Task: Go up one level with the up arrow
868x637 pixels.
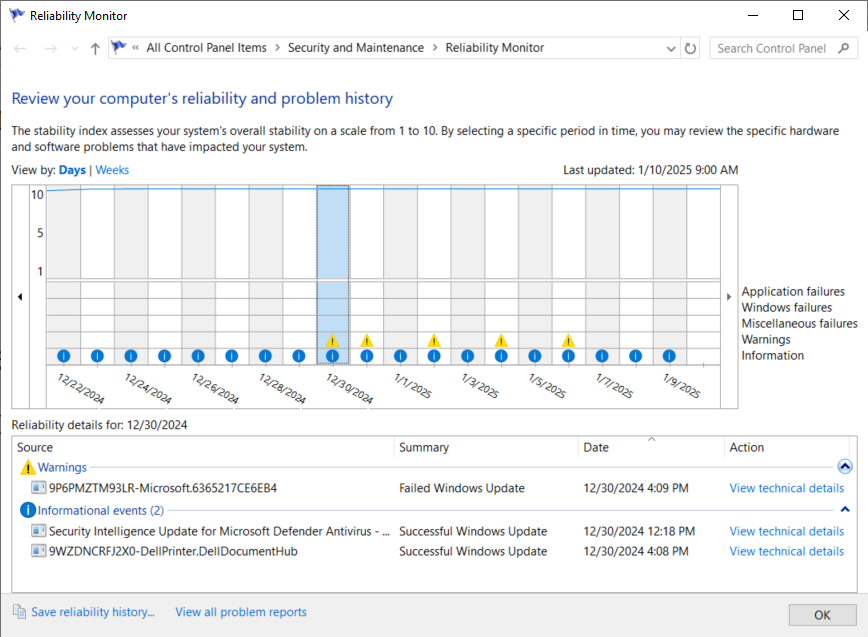Action: click(x=95, y=49)
